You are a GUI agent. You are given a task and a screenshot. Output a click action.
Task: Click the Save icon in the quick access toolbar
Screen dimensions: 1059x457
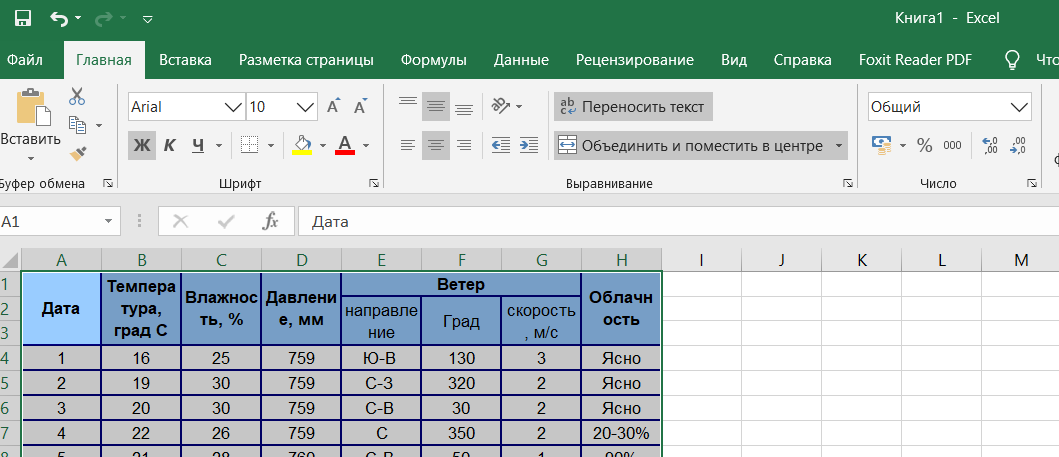22,18
